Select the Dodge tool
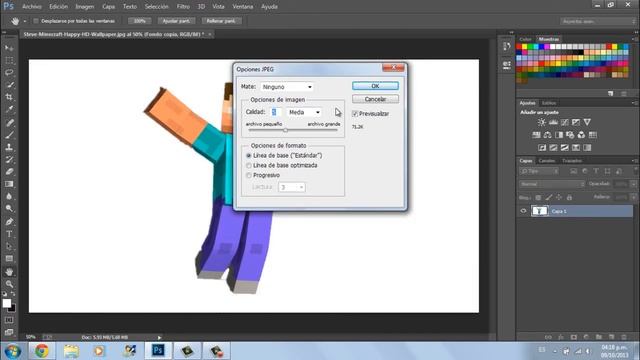 tap(9, 209)
